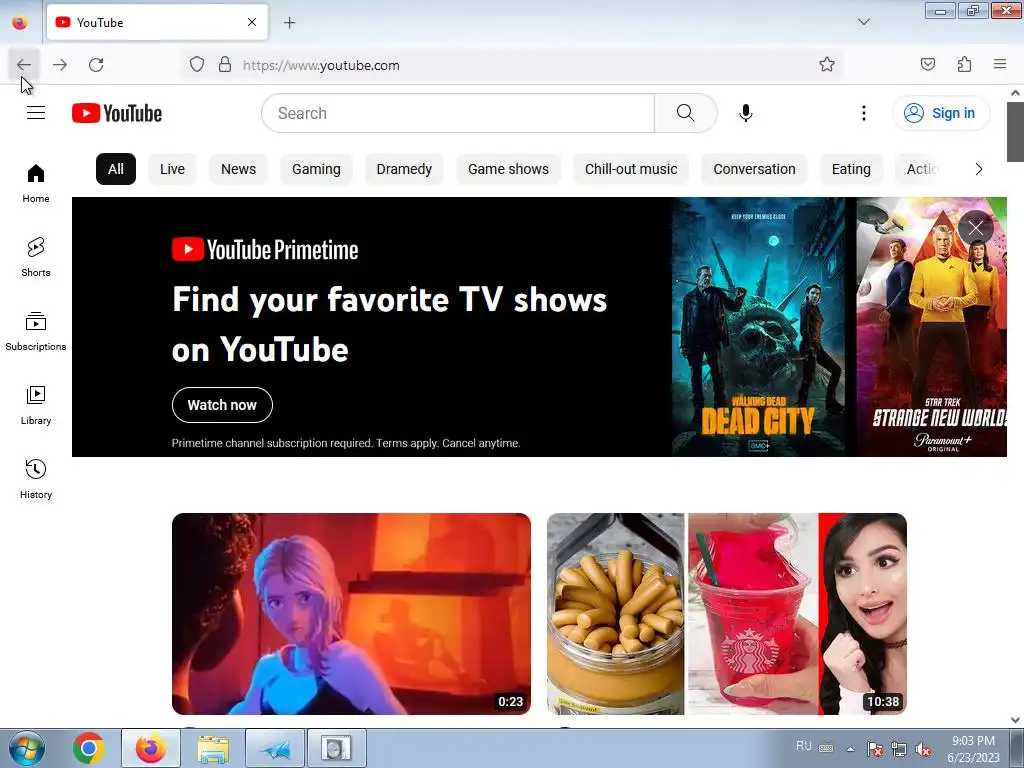Go to Home in the sidebar
The image size is (1024, 768).
[36, 184]
